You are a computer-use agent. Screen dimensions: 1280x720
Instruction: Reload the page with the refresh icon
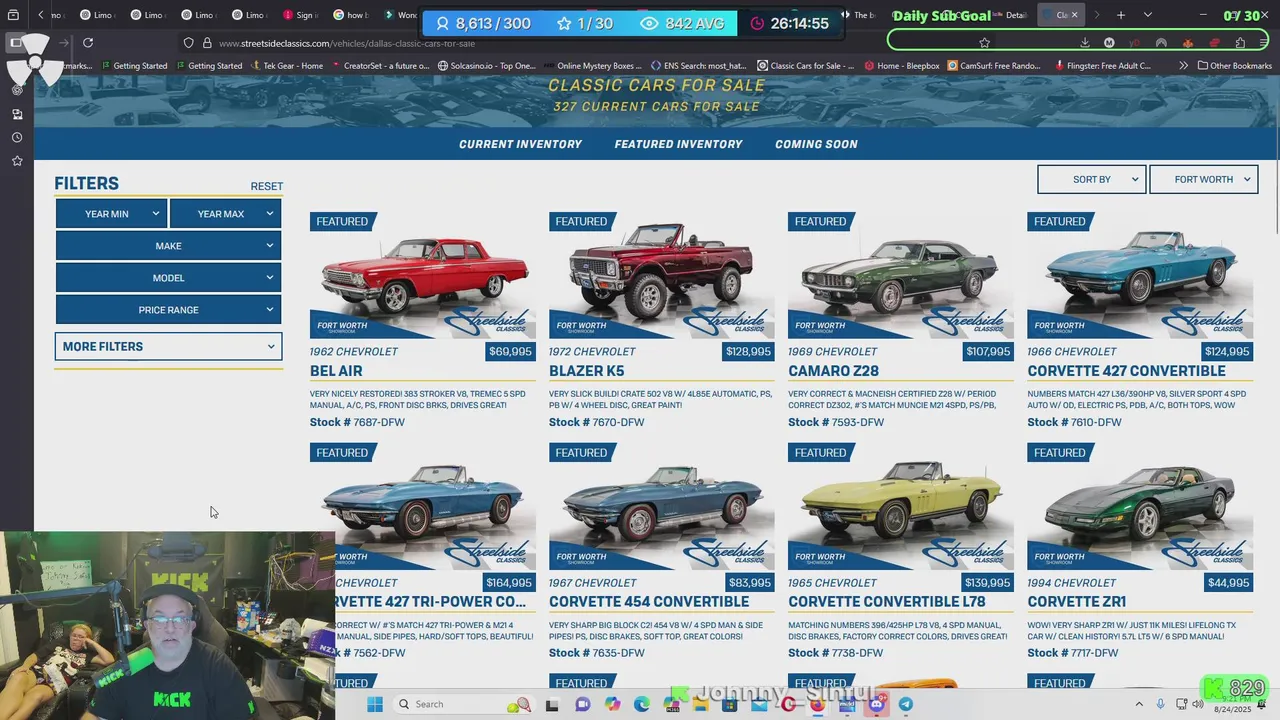88,43
